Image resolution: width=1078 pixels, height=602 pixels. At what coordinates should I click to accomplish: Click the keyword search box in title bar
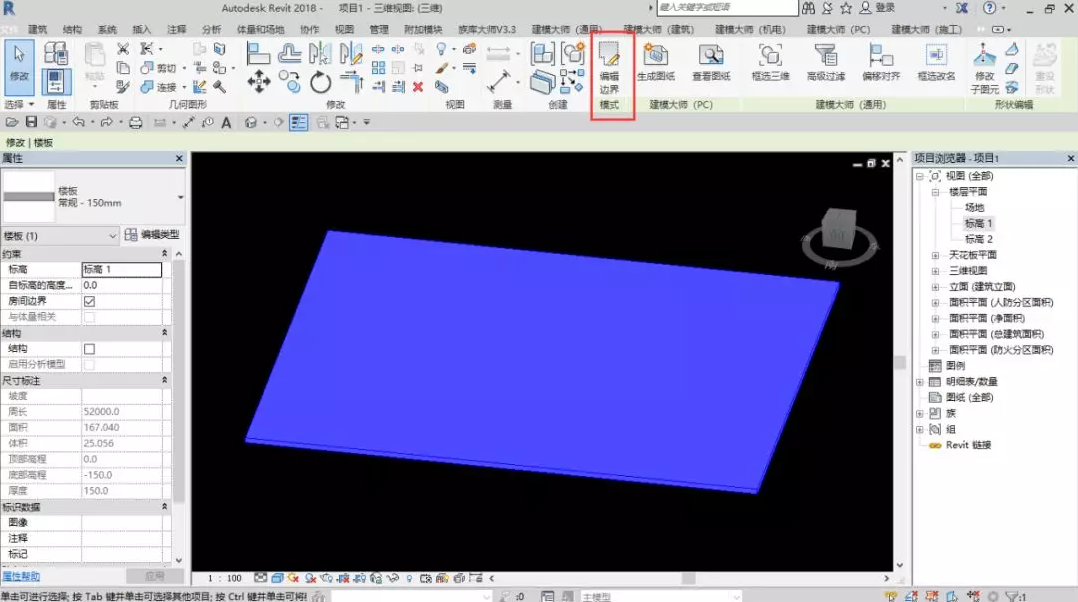point(727,8)
